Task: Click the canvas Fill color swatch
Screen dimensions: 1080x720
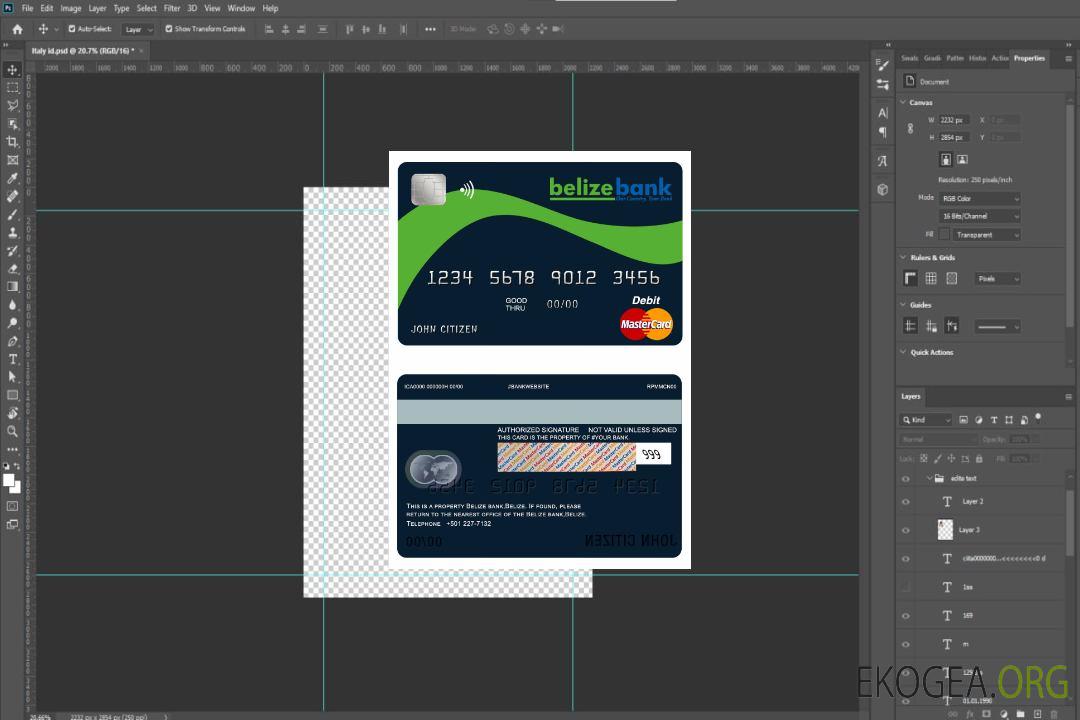Action: click(944, 234)
